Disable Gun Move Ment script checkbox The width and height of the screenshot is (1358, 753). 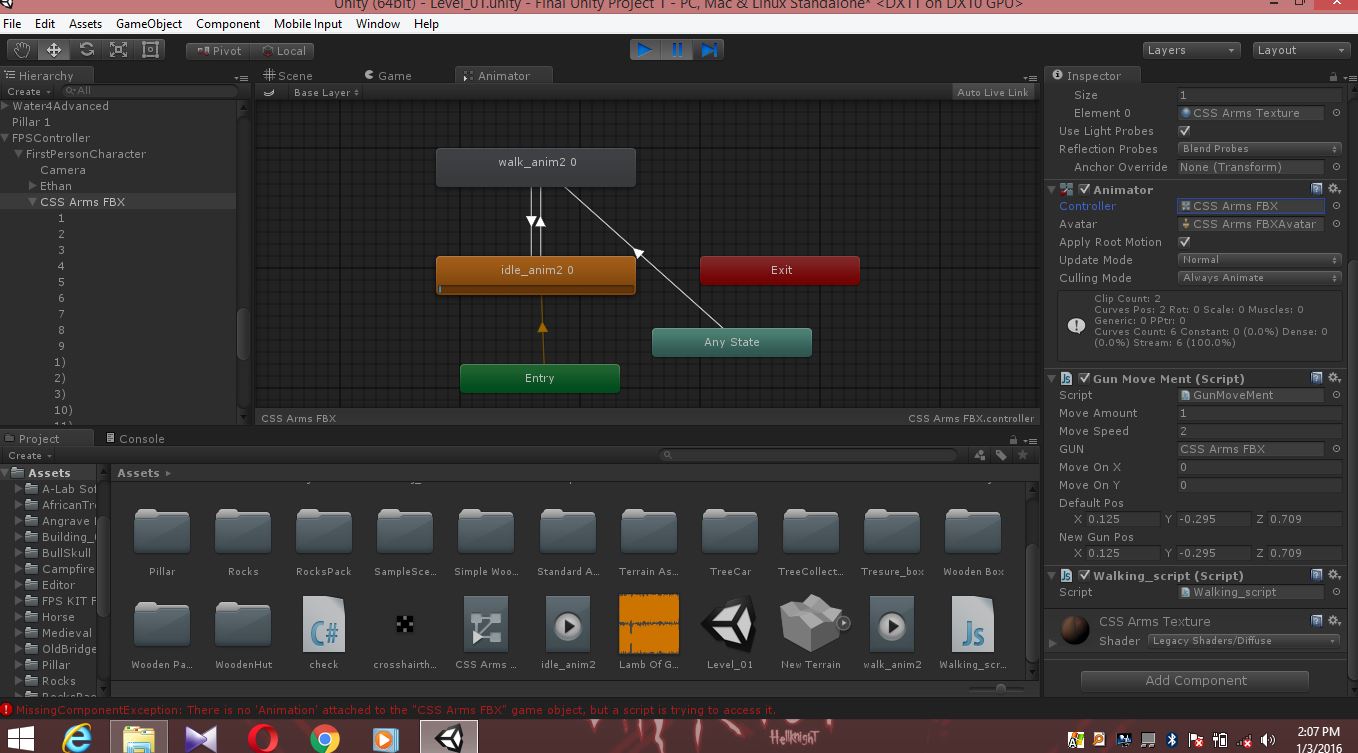tap(1085, 378)
